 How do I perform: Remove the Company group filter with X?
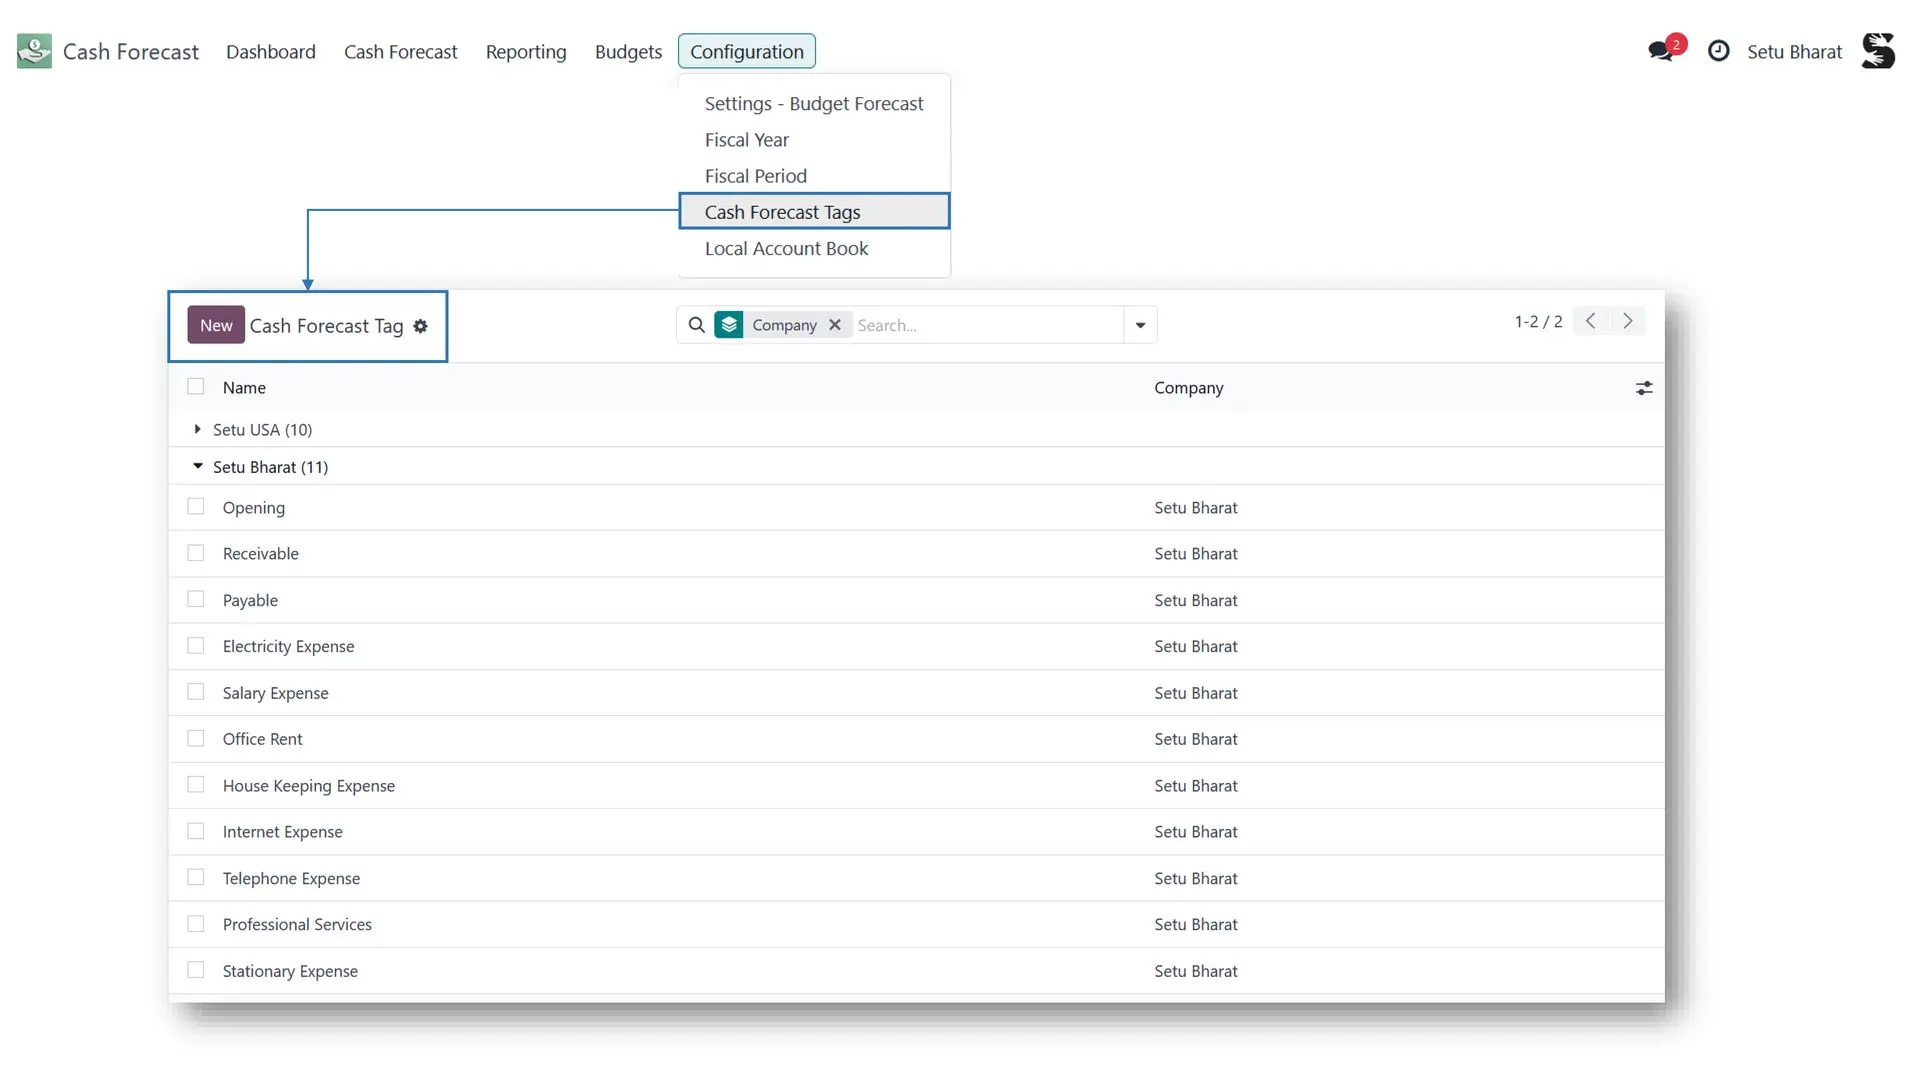click(x=835, y=325)
